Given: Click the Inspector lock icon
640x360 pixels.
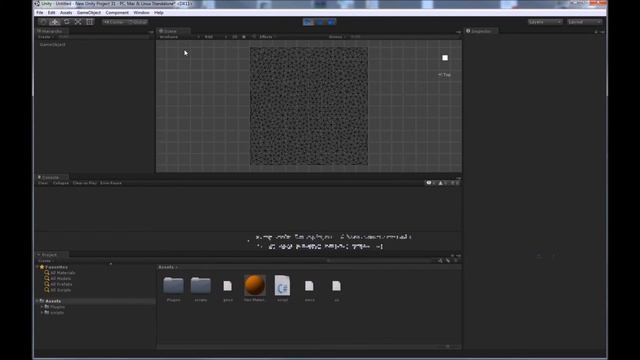Looking at the screenshot, I should 596,31.
